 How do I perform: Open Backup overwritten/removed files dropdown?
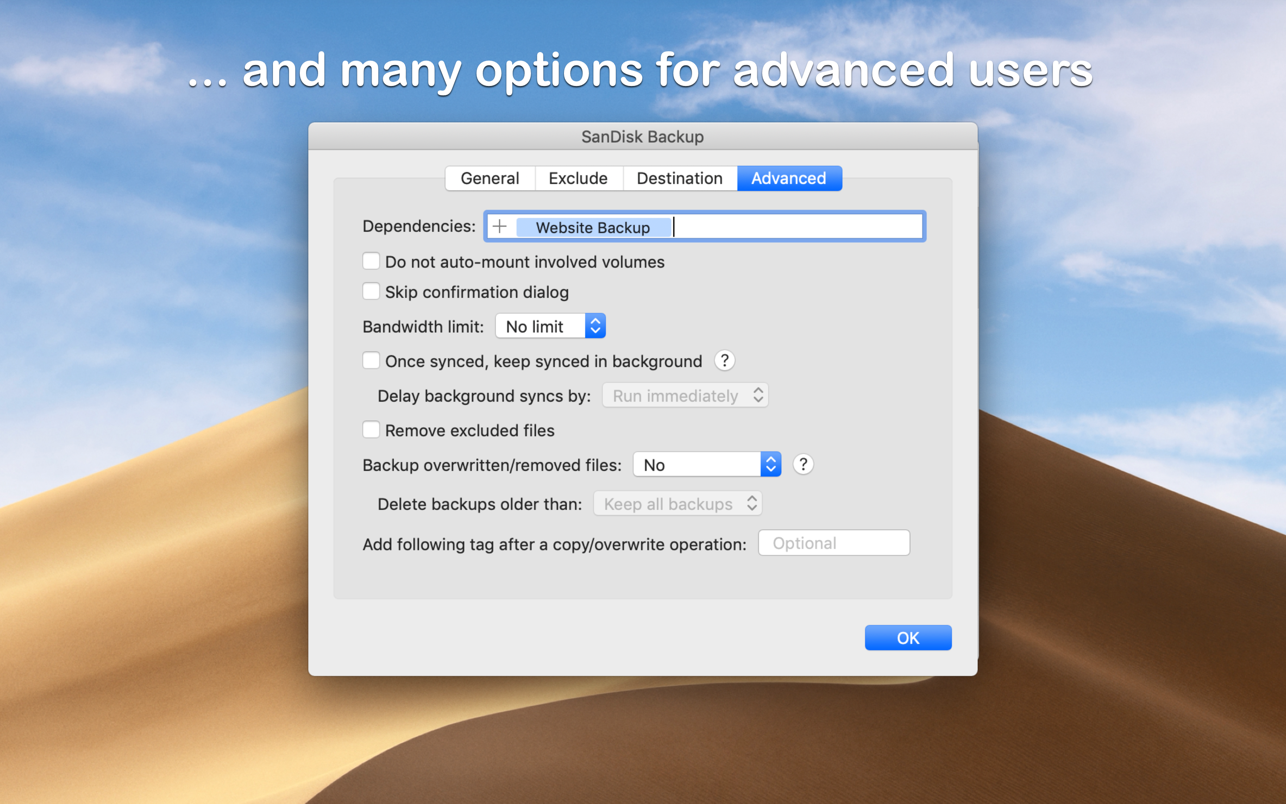pyautogui.click(x=707, y=464)
